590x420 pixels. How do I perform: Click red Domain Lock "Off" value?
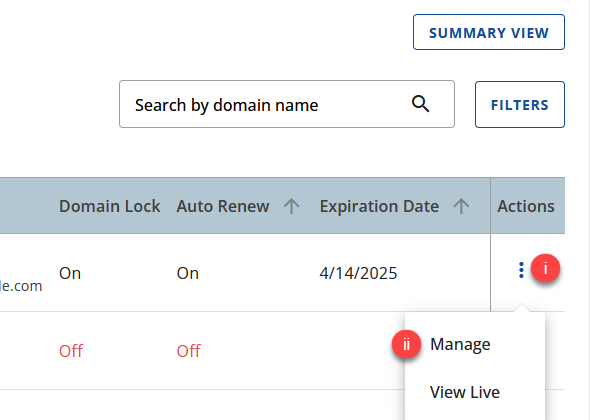pyautogui.click(x=71, y=351)
